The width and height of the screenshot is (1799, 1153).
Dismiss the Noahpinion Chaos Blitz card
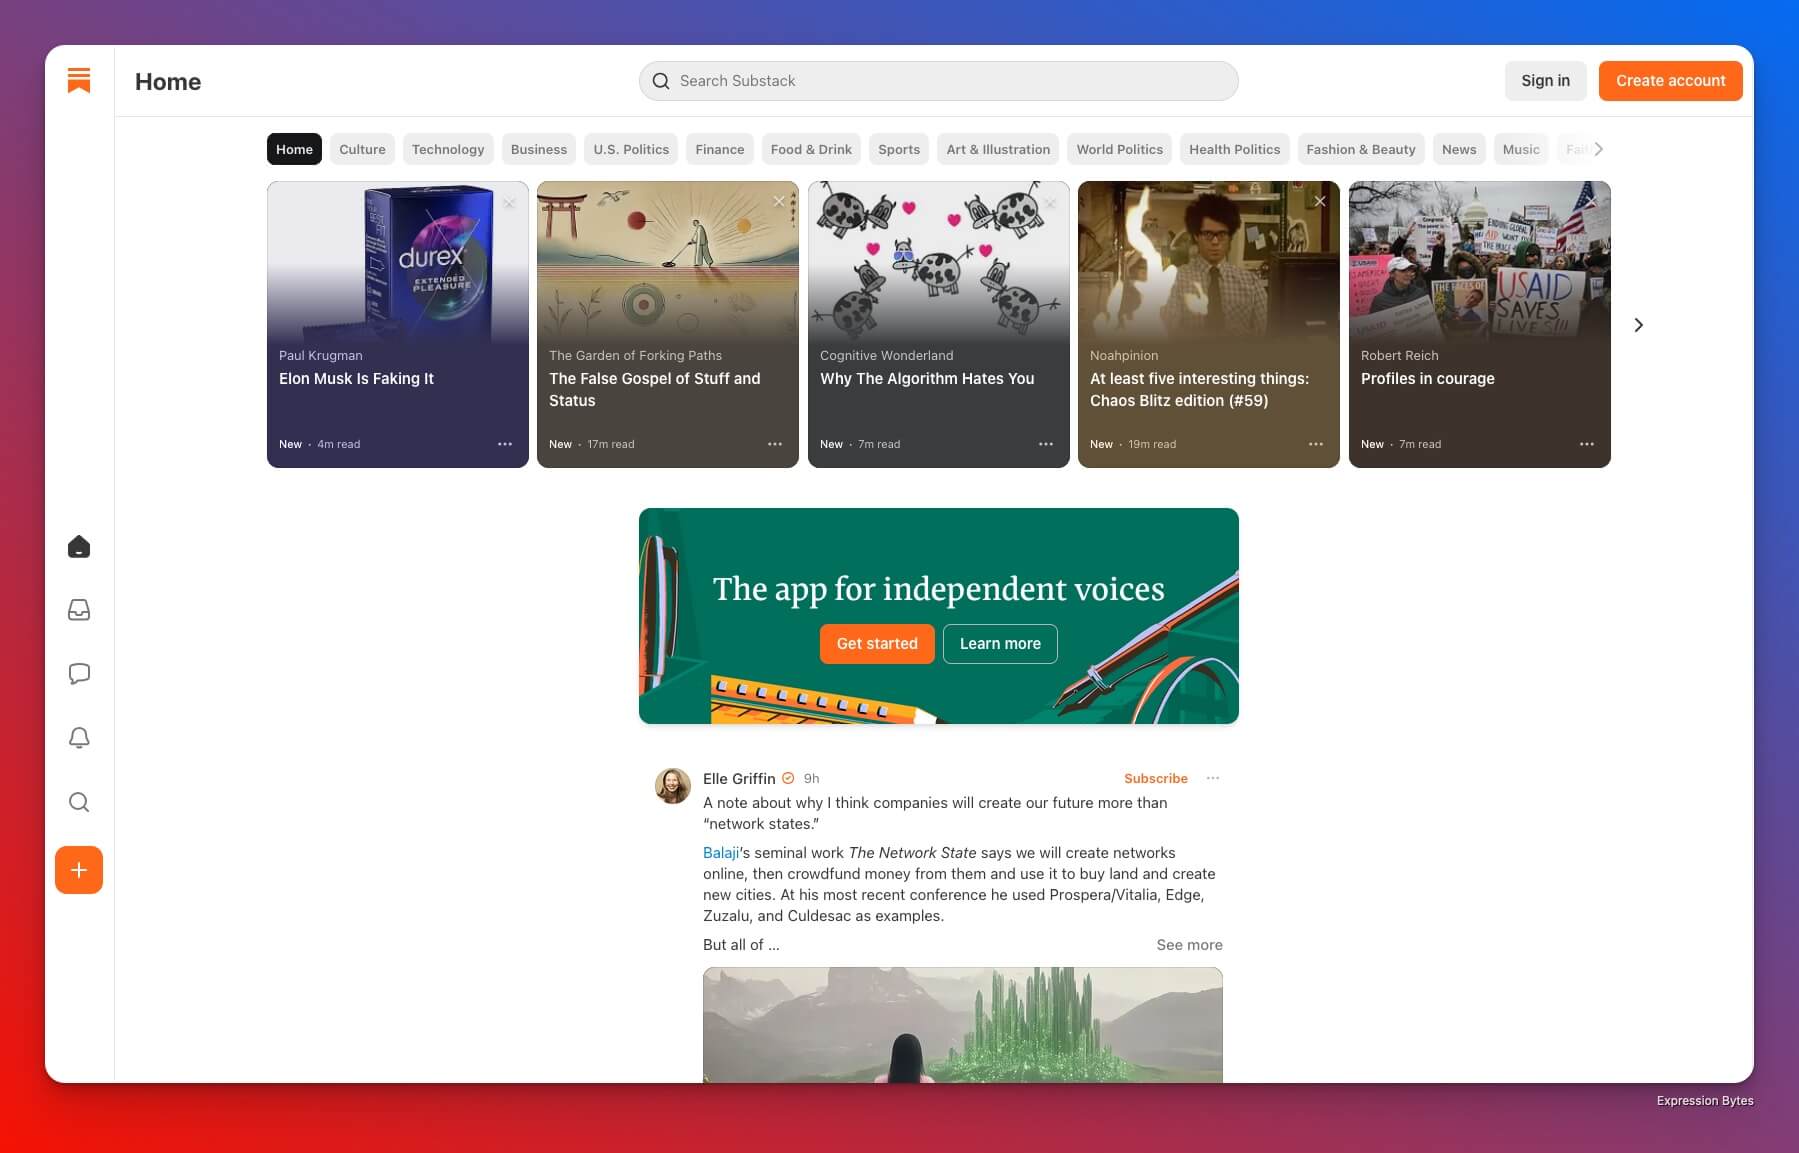1320,202
